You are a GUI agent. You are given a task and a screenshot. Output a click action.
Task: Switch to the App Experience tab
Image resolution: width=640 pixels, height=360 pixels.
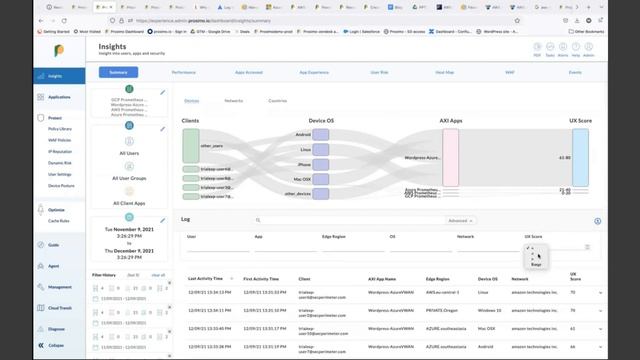click(x=314, y=72)
